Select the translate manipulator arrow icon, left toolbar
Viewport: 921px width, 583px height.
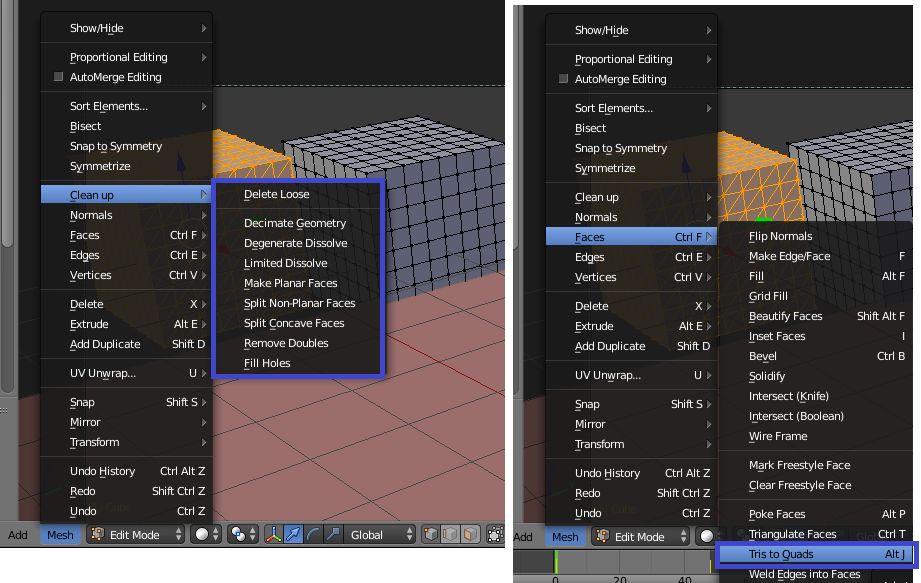pos(293,535)
